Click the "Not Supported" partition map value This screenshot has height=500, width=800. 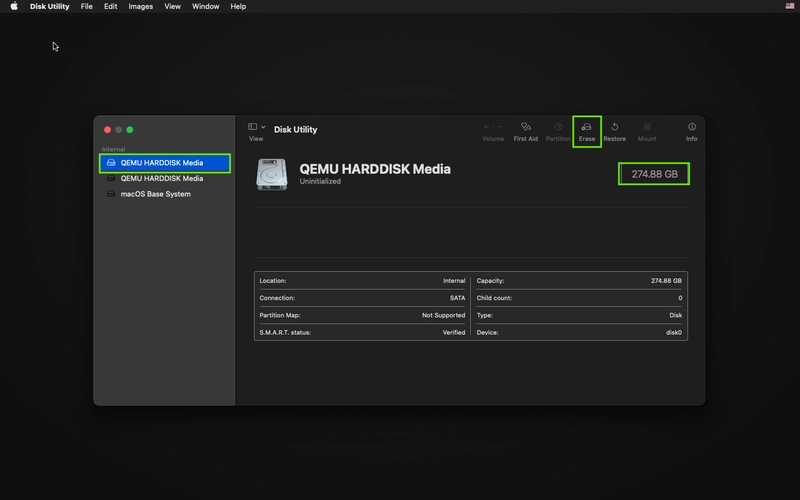(443, 315)
